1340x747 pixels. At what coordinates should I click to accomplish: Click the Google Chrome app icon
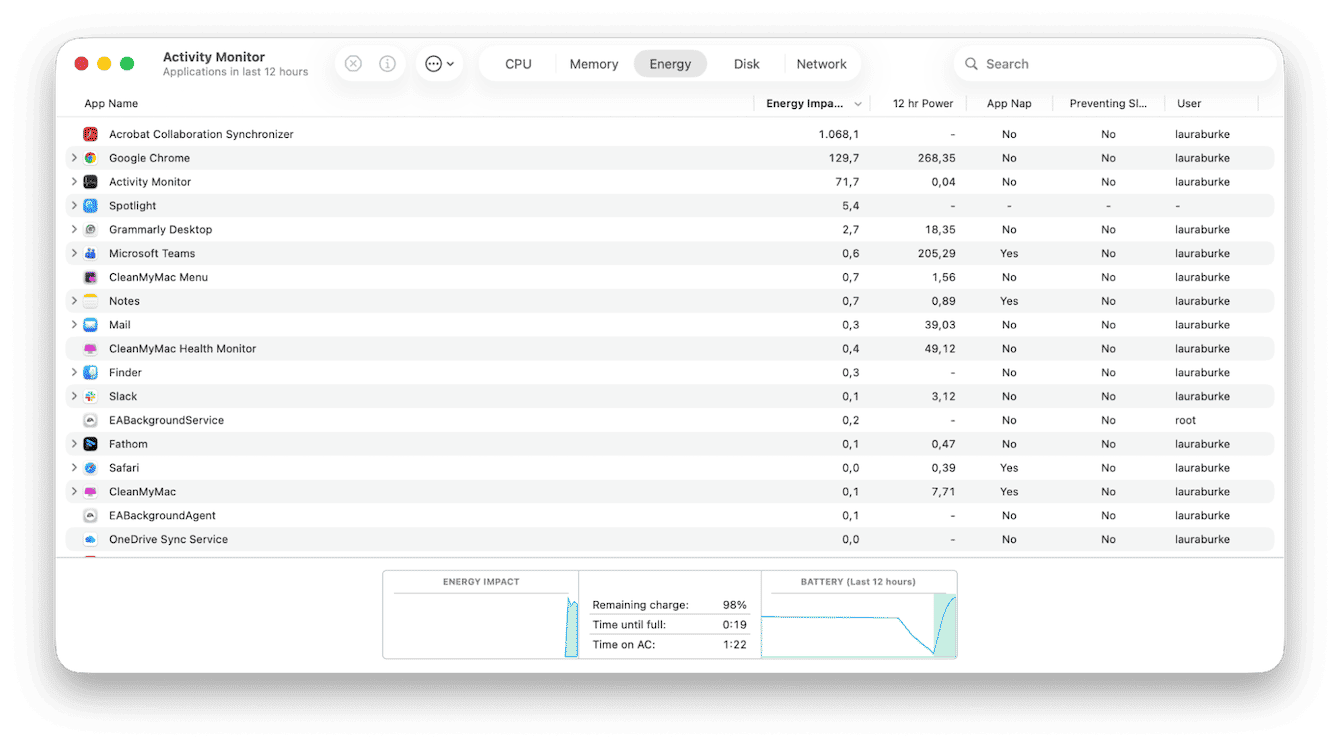click(x=90, y=157)
